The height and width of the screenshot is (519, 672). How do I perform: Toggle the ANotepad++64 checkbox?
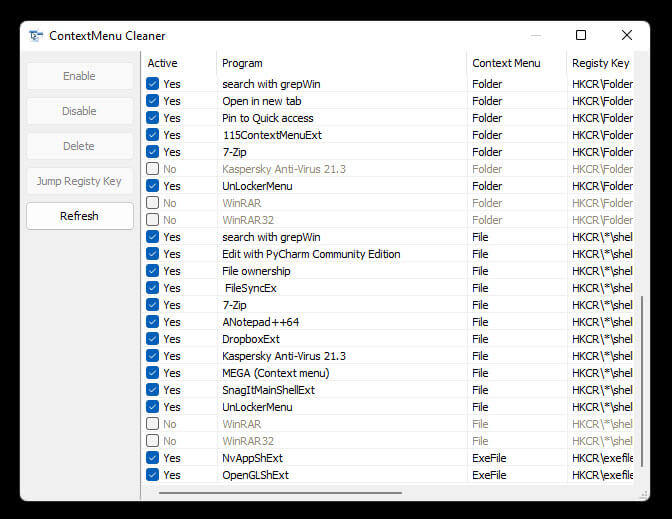pos(153,322)
